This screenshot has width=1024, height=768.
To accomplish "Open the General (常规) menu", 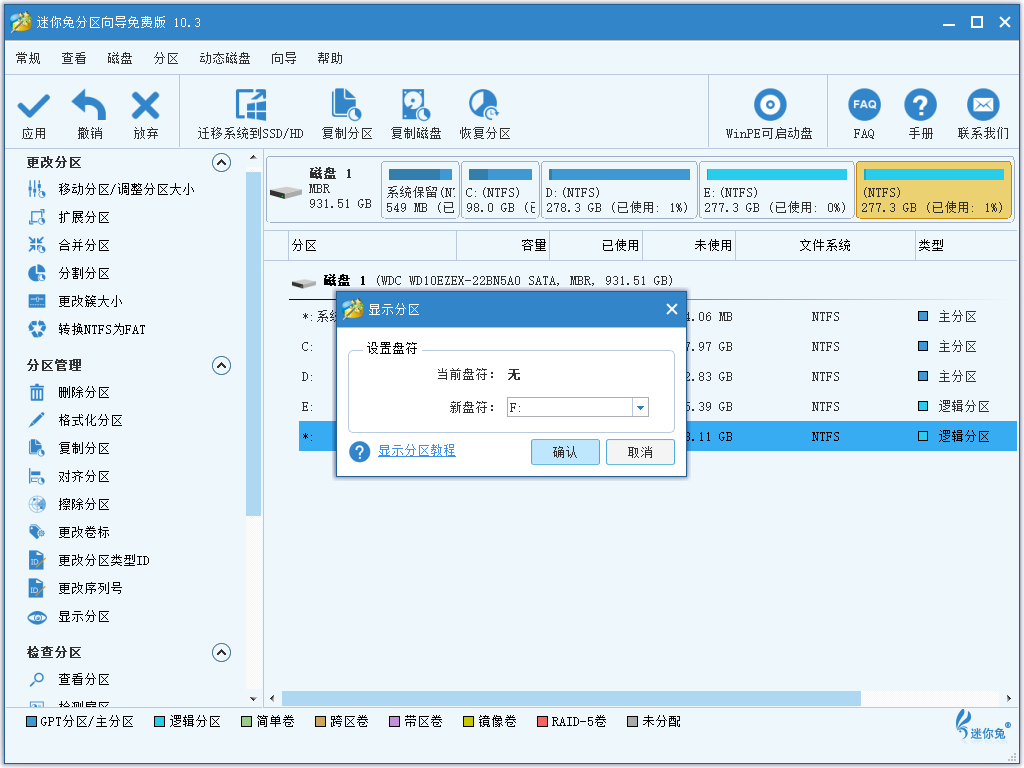I will click(28, 59).
